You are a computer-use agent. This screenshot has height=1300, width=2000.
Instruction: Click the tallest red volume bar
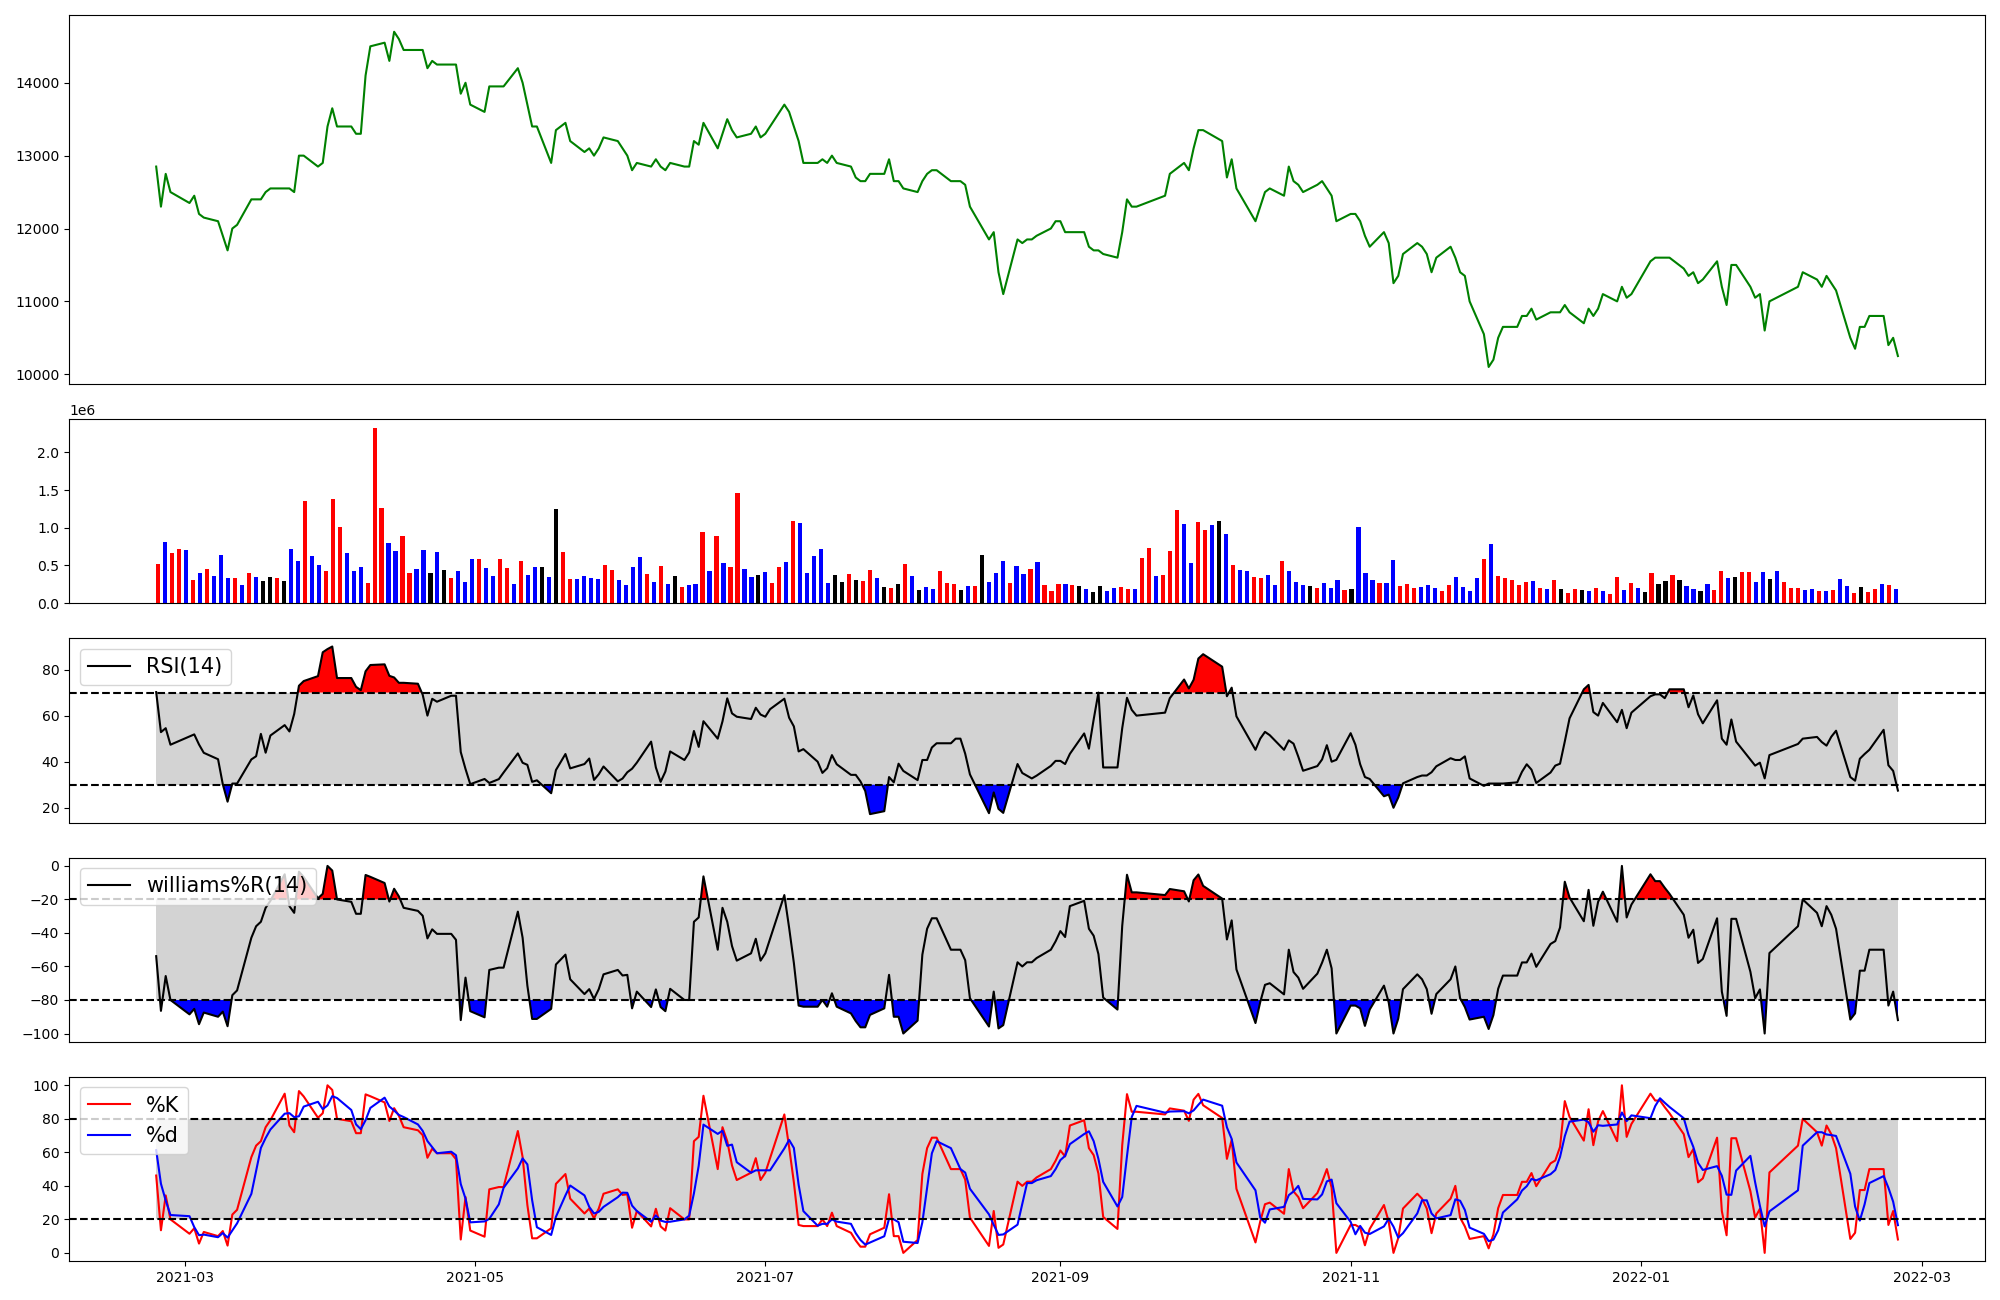pos(375,515)
